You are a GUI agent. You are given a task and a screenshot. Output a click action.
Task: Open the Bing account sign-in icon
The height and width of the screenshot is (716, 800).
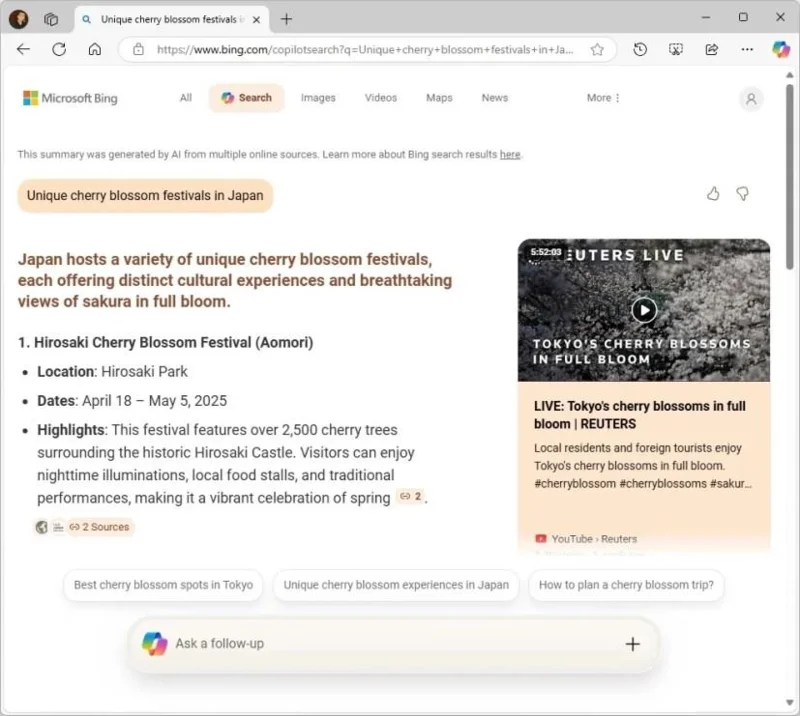pos(751,98)
